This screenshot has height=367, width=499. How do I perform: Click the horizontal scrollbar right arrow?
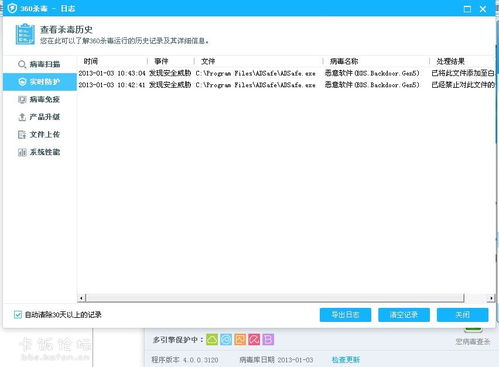click(491, 298)
